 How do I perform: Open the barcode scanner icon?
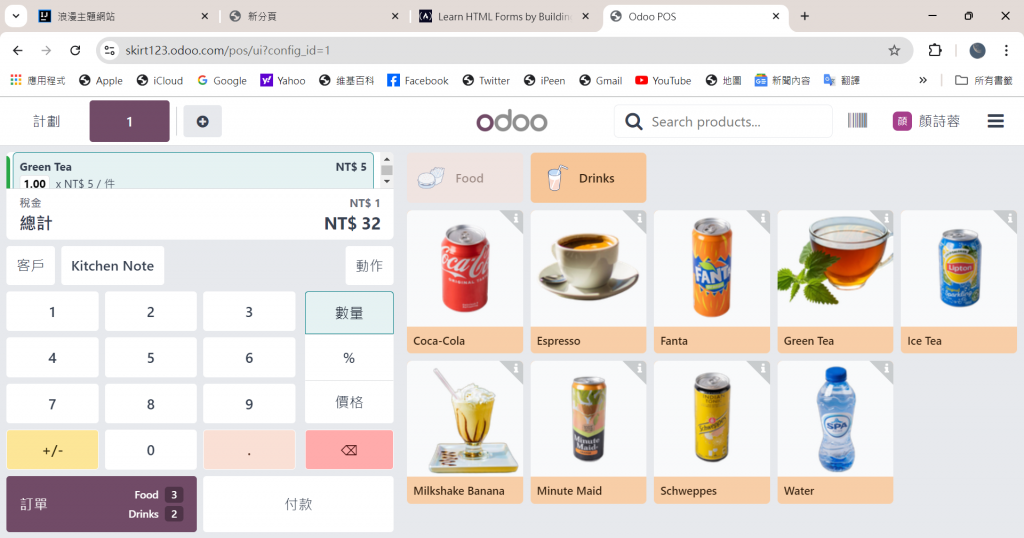point(857,121)
